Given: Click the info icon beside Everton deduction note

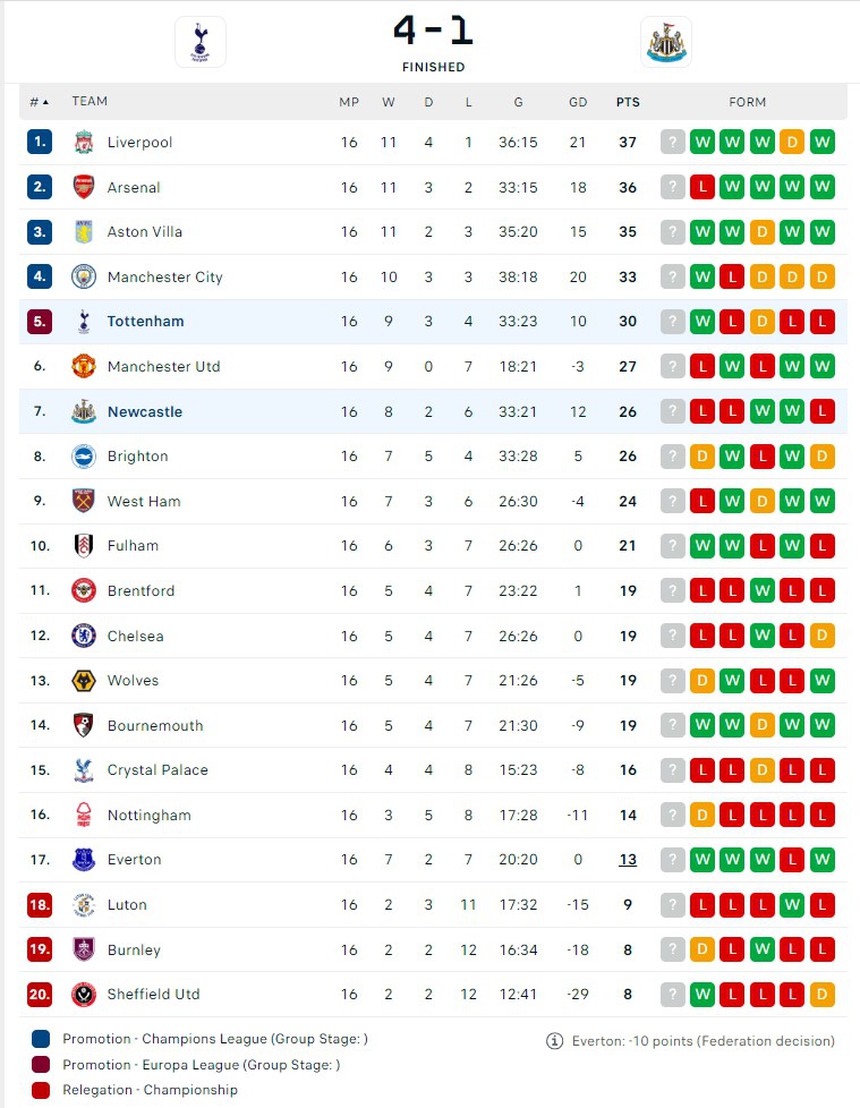Looking at the screenshot, I should (555, 1041).
